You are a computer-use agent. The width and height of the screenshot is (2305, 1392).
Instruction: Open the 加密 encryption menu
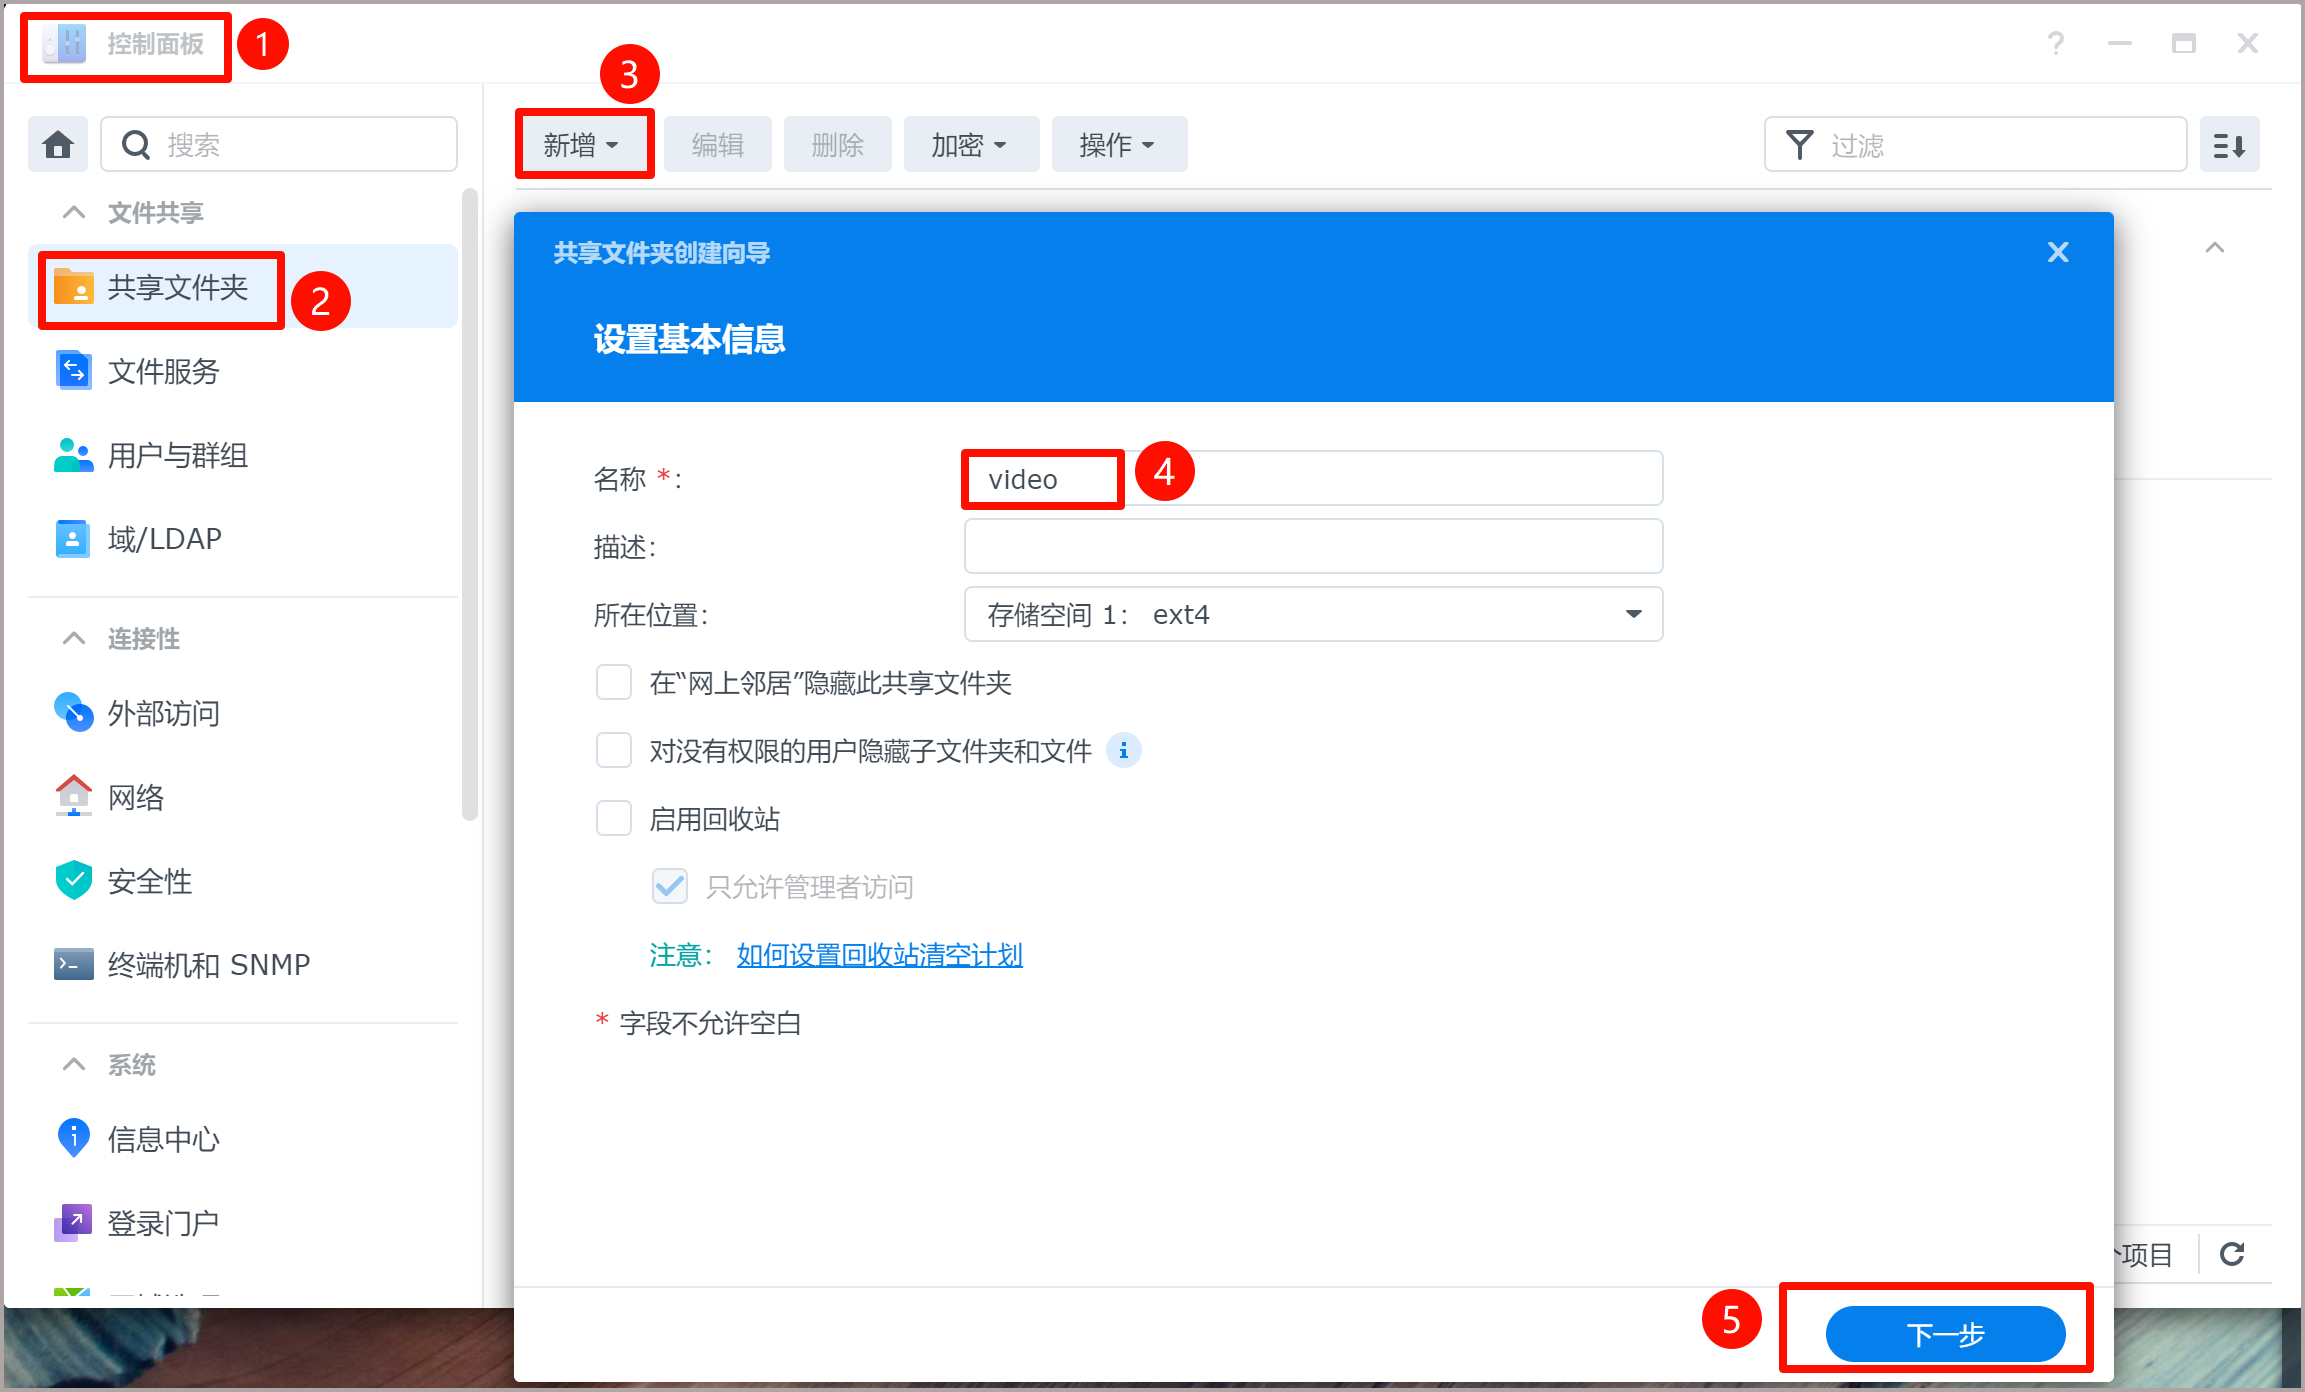coord(970,145)
